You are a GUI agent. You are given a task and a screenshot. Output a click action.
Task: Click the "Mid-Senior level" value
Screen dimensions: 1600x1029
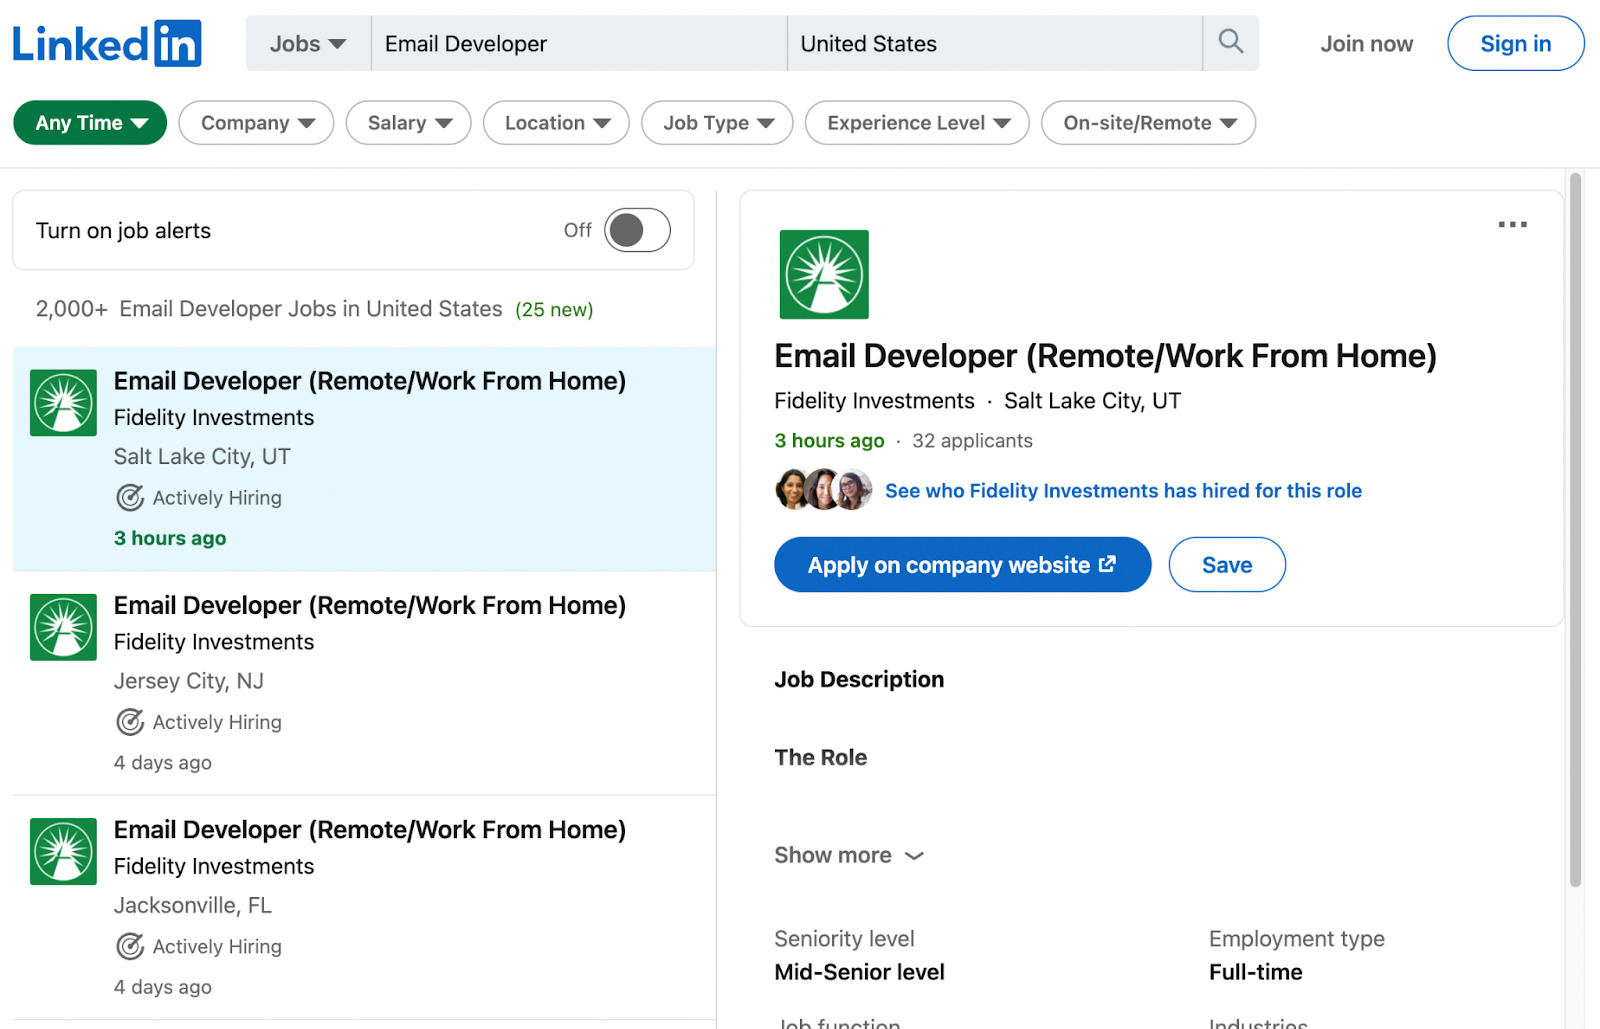pyautogui.click(x=859, y=972)
